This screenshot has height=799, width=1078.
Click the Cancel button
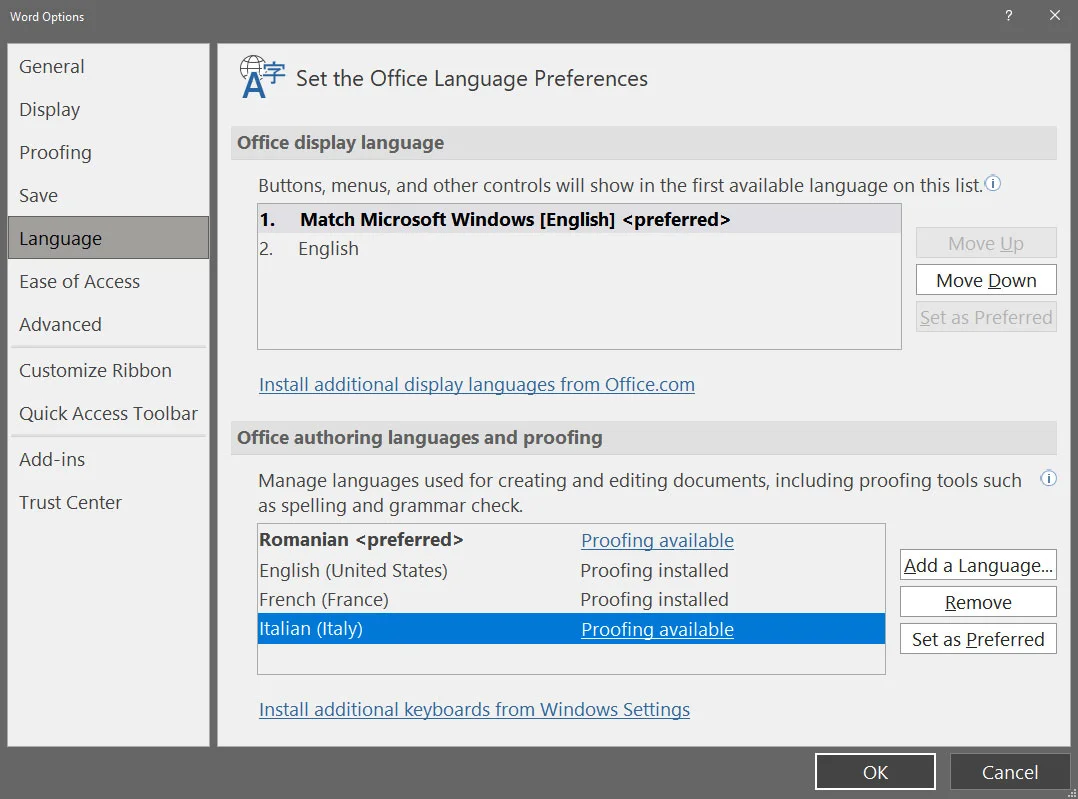tap(1010, 772)
